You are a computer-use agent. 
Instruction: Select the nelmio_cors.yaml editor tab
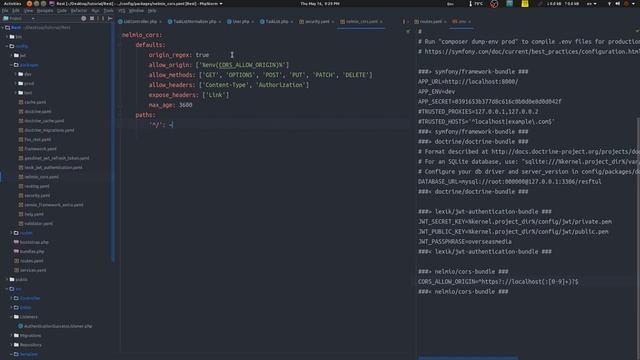tap(361, 22)
